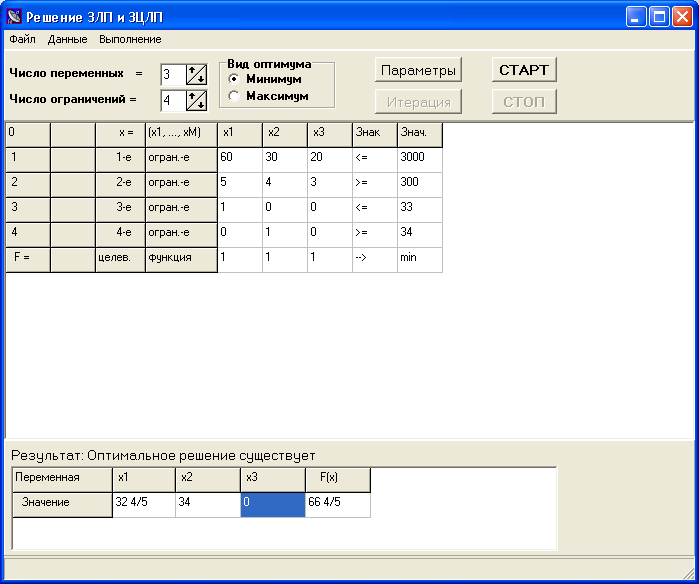
Task: Click the <= sign in constraint 1
Action: [x=375, y=160]
